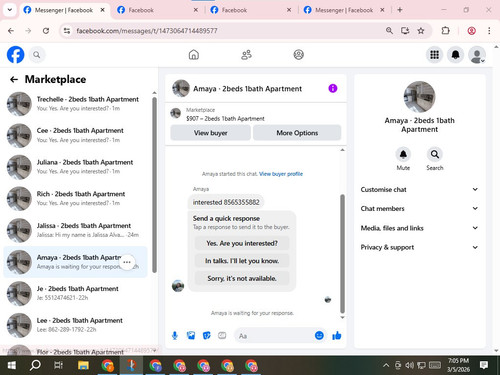The width and height of the screenshot is (500, 375).
Task: Search within the Amaya conversation
Action: click(x=435, y=154)
